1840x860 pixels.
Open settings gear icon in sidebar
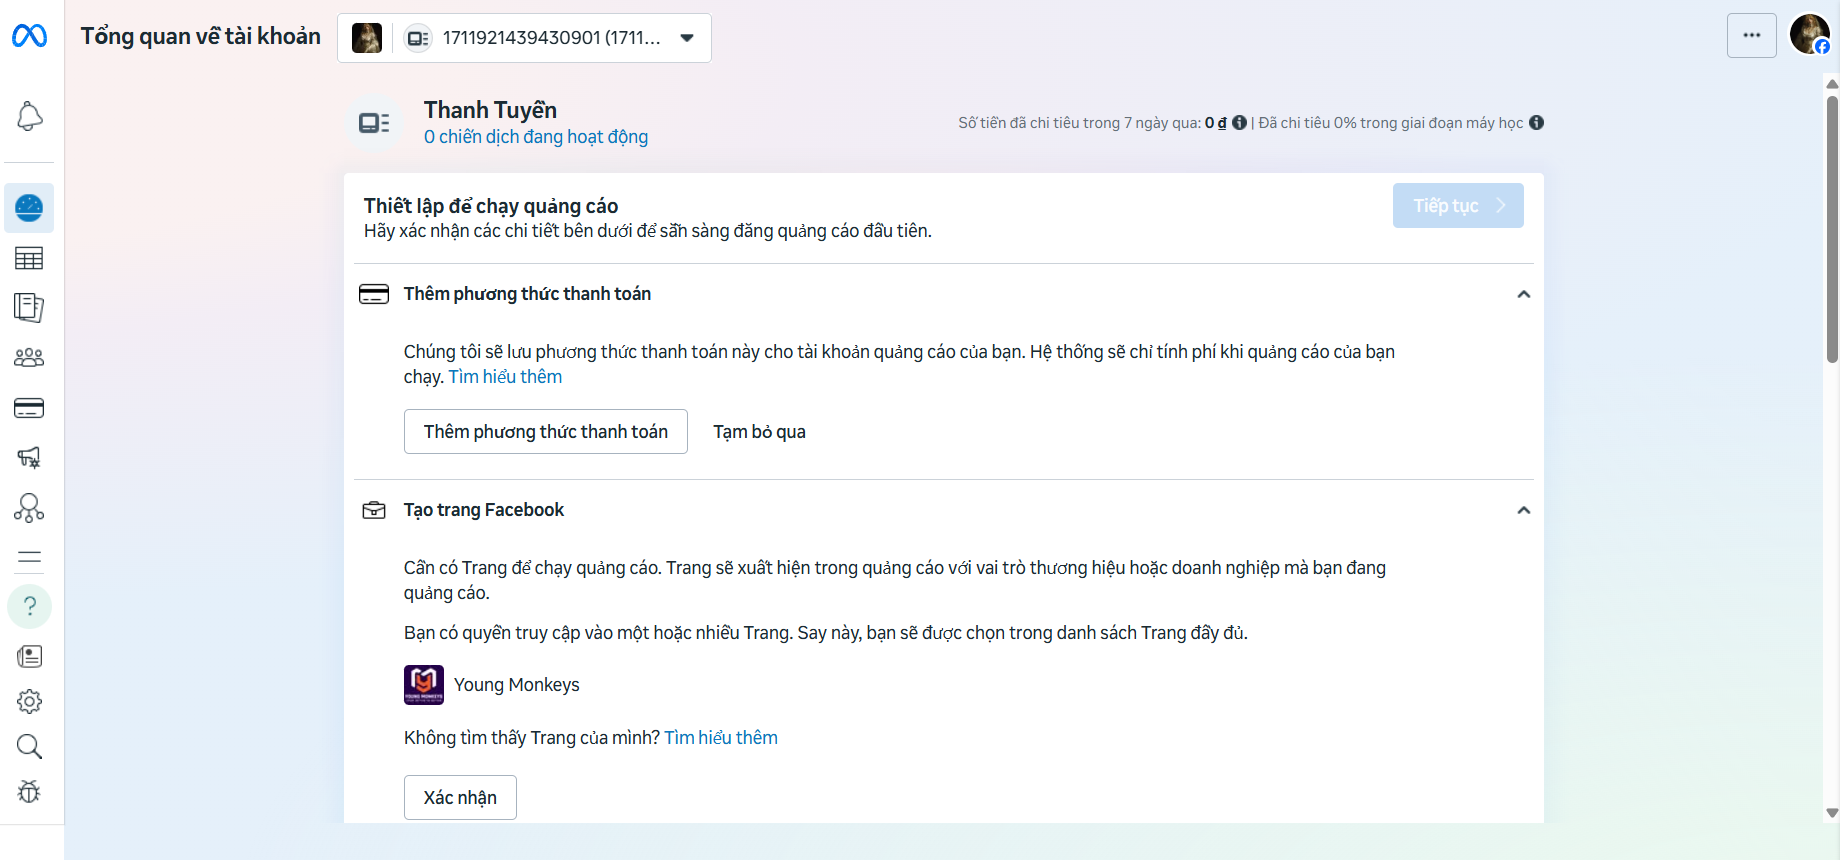29,702
